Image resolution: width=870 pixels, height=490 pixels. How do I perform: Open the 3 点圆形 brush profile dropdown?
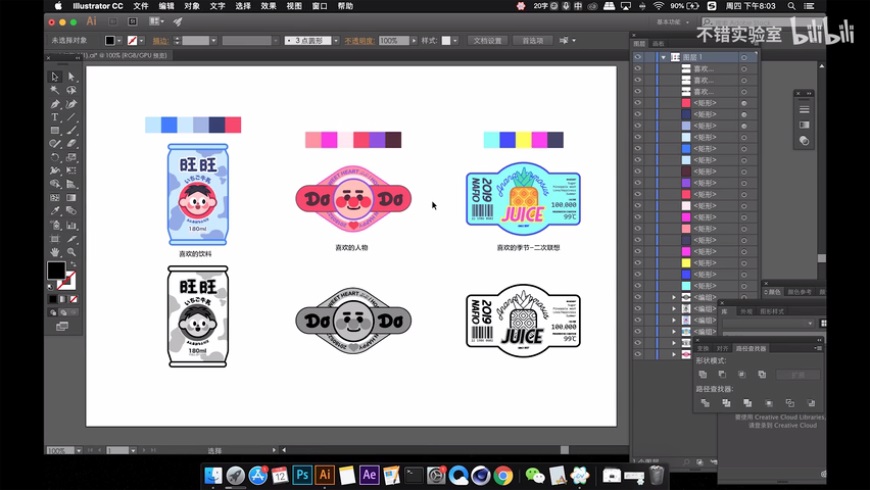point(336,41)
